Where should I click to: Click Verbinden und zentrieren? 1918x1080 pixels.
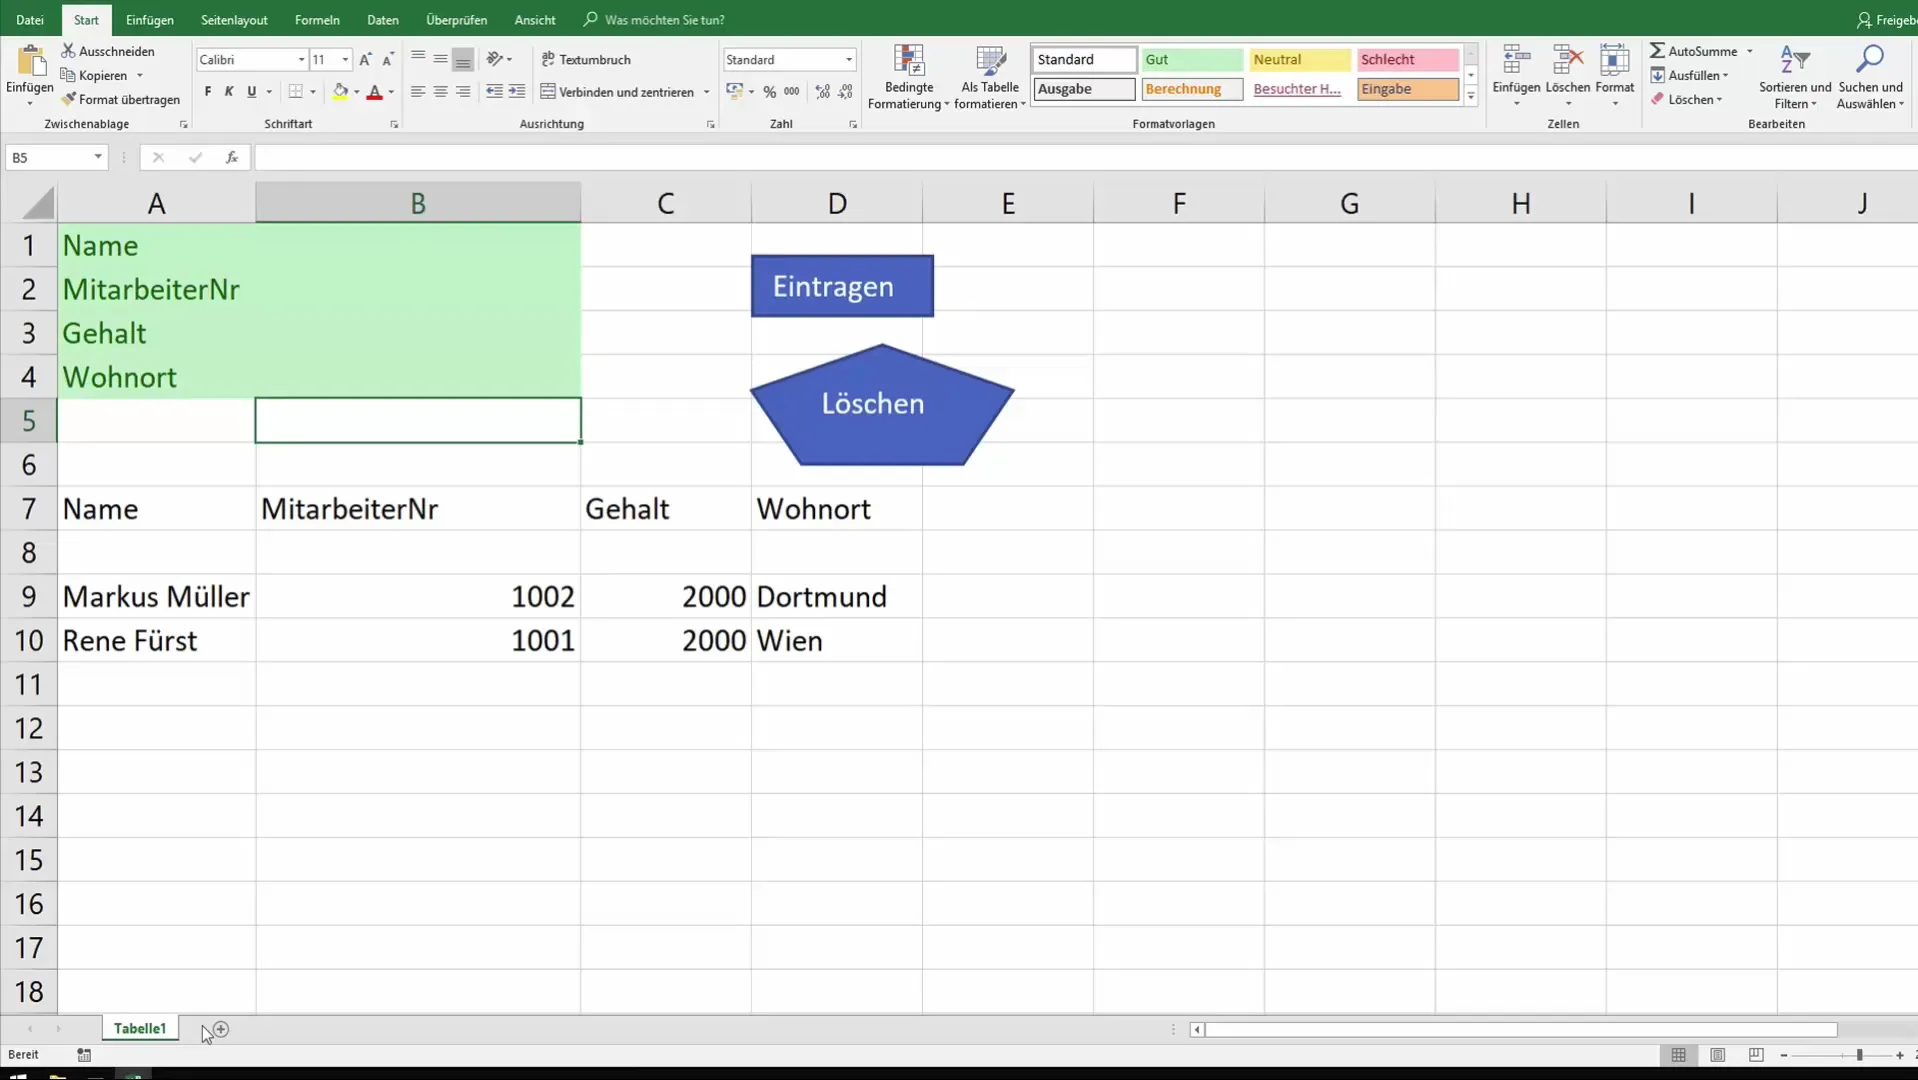click(x=617, y=92)
